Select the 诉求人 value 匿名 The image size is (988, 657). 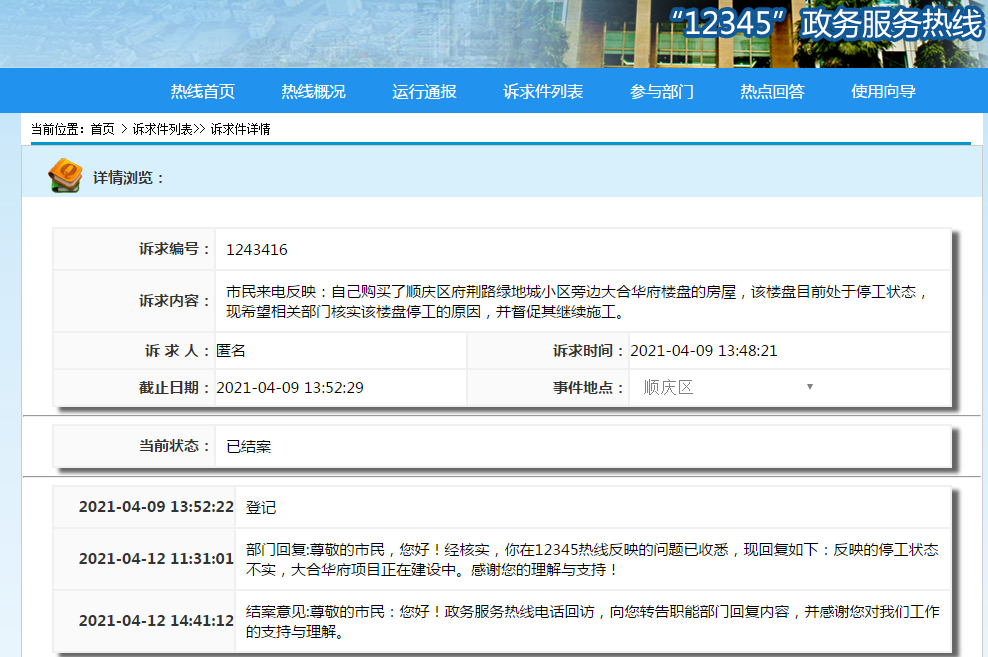231,351
